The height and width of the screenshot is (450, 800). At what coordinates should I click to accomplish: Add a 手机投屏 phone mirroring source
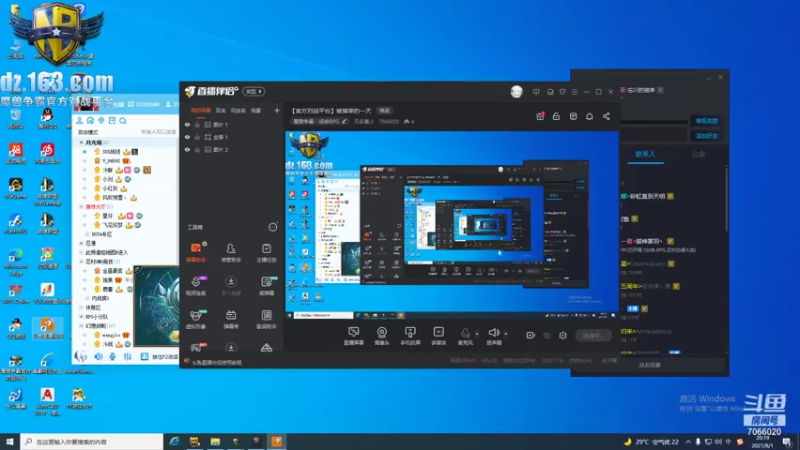[410, 336]
